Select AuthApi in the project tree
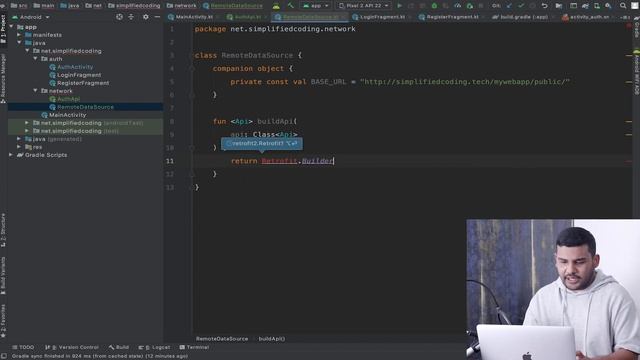This screenshot has height=360, width=640. 68,99
